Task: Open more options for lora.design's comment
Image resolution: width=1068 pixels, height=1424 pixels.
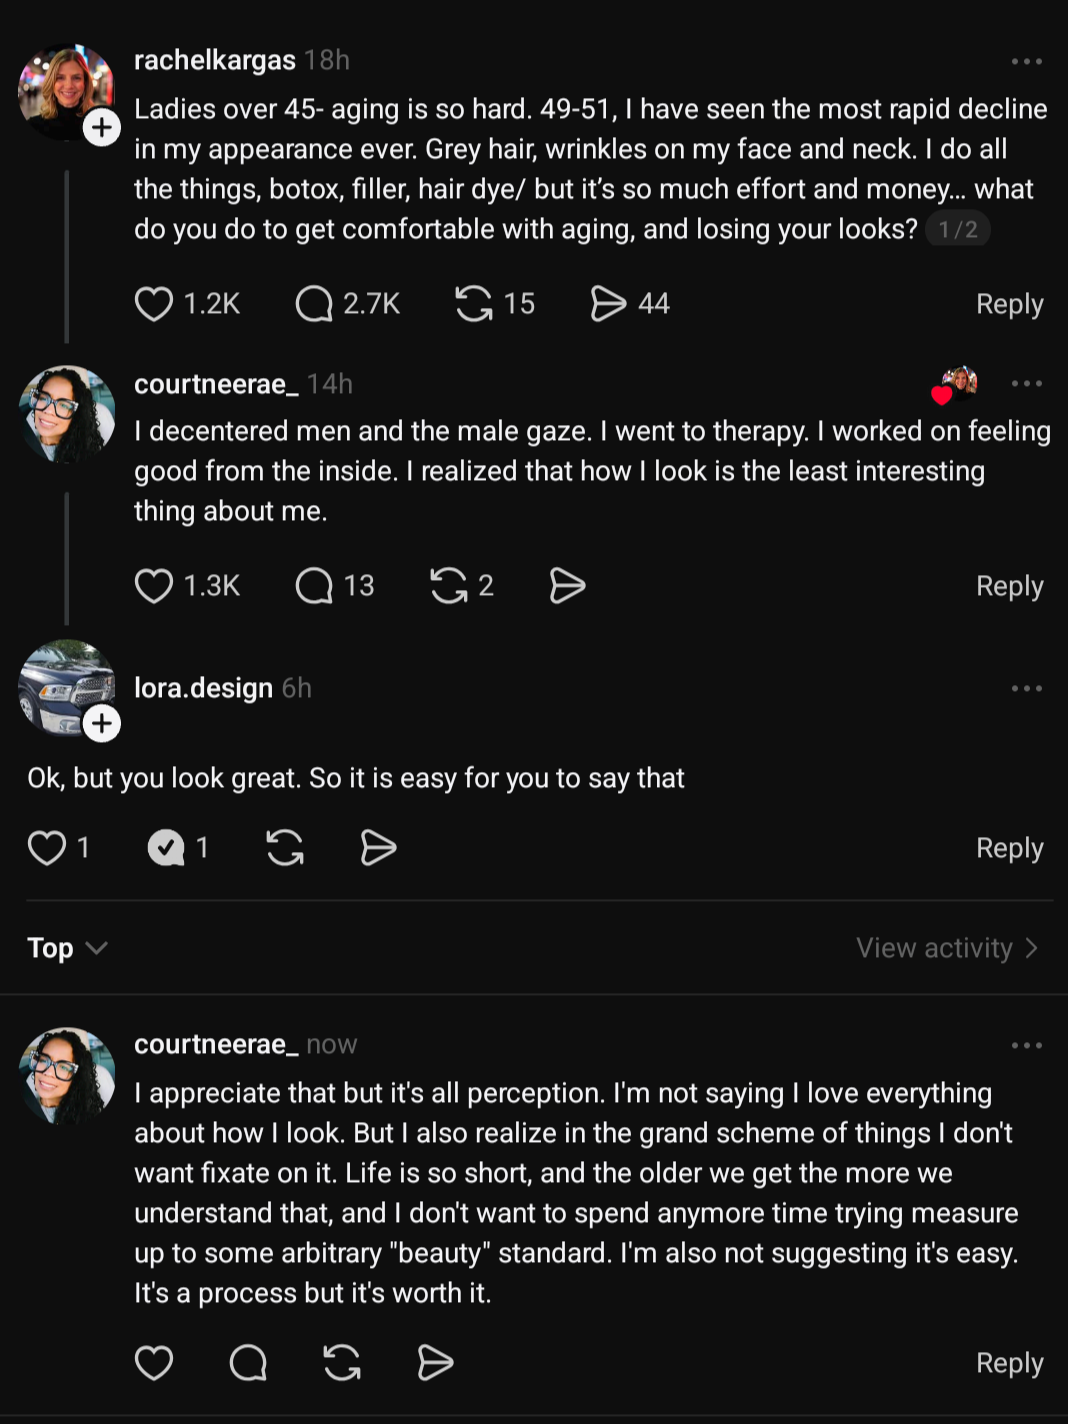Action: (x=1026, y=689)
